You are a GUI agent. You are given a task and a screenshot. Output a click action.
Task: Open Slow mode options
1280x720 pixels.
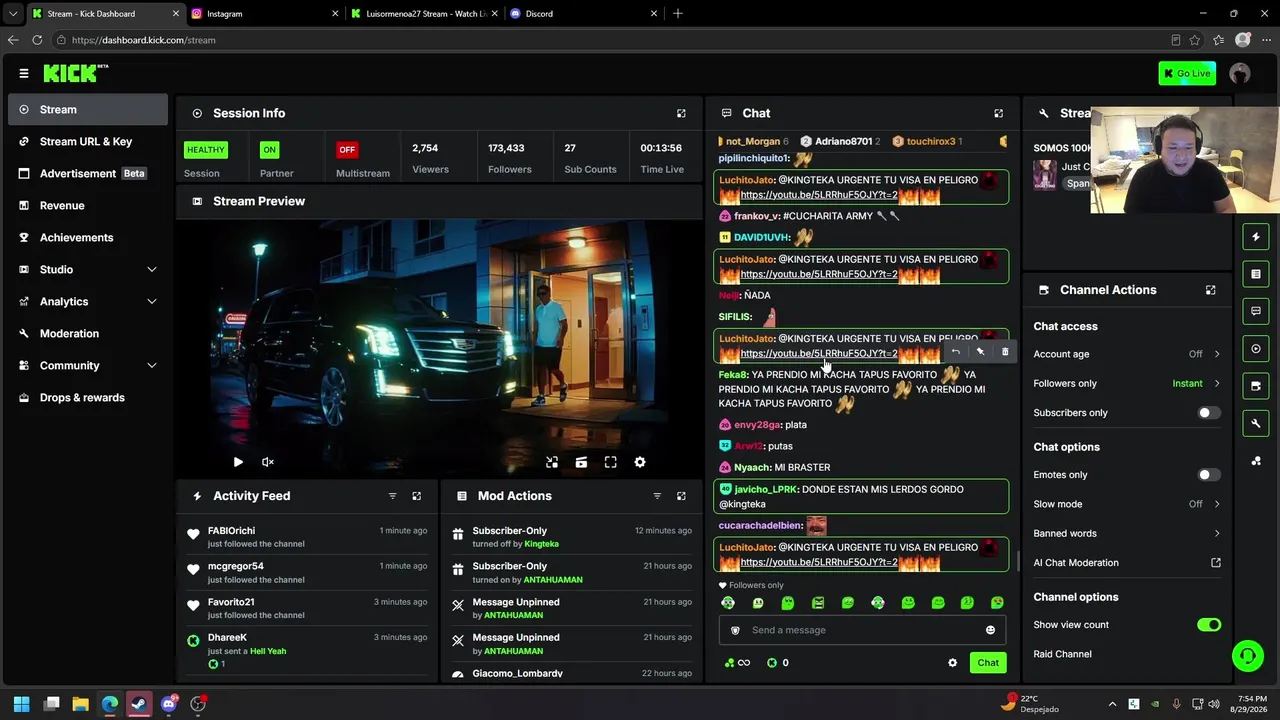[x=1127, y=504]
